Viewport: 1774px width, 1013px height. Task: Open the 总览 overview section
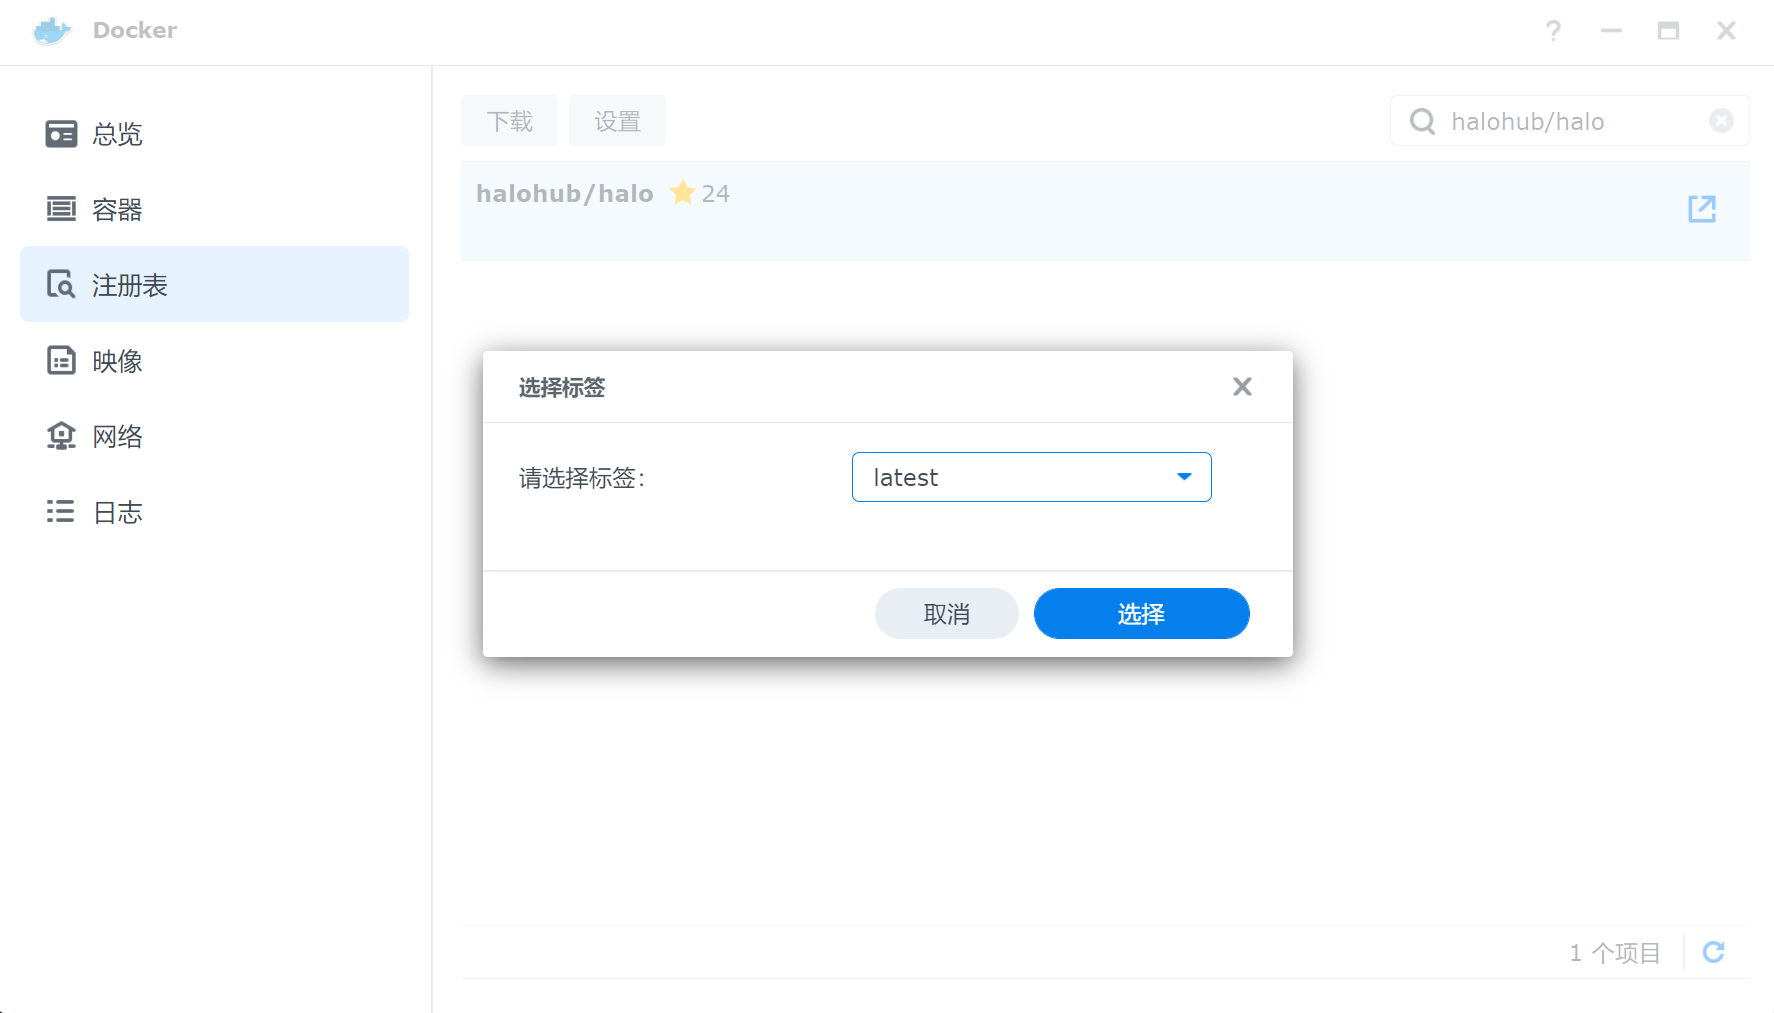point(214,134)
